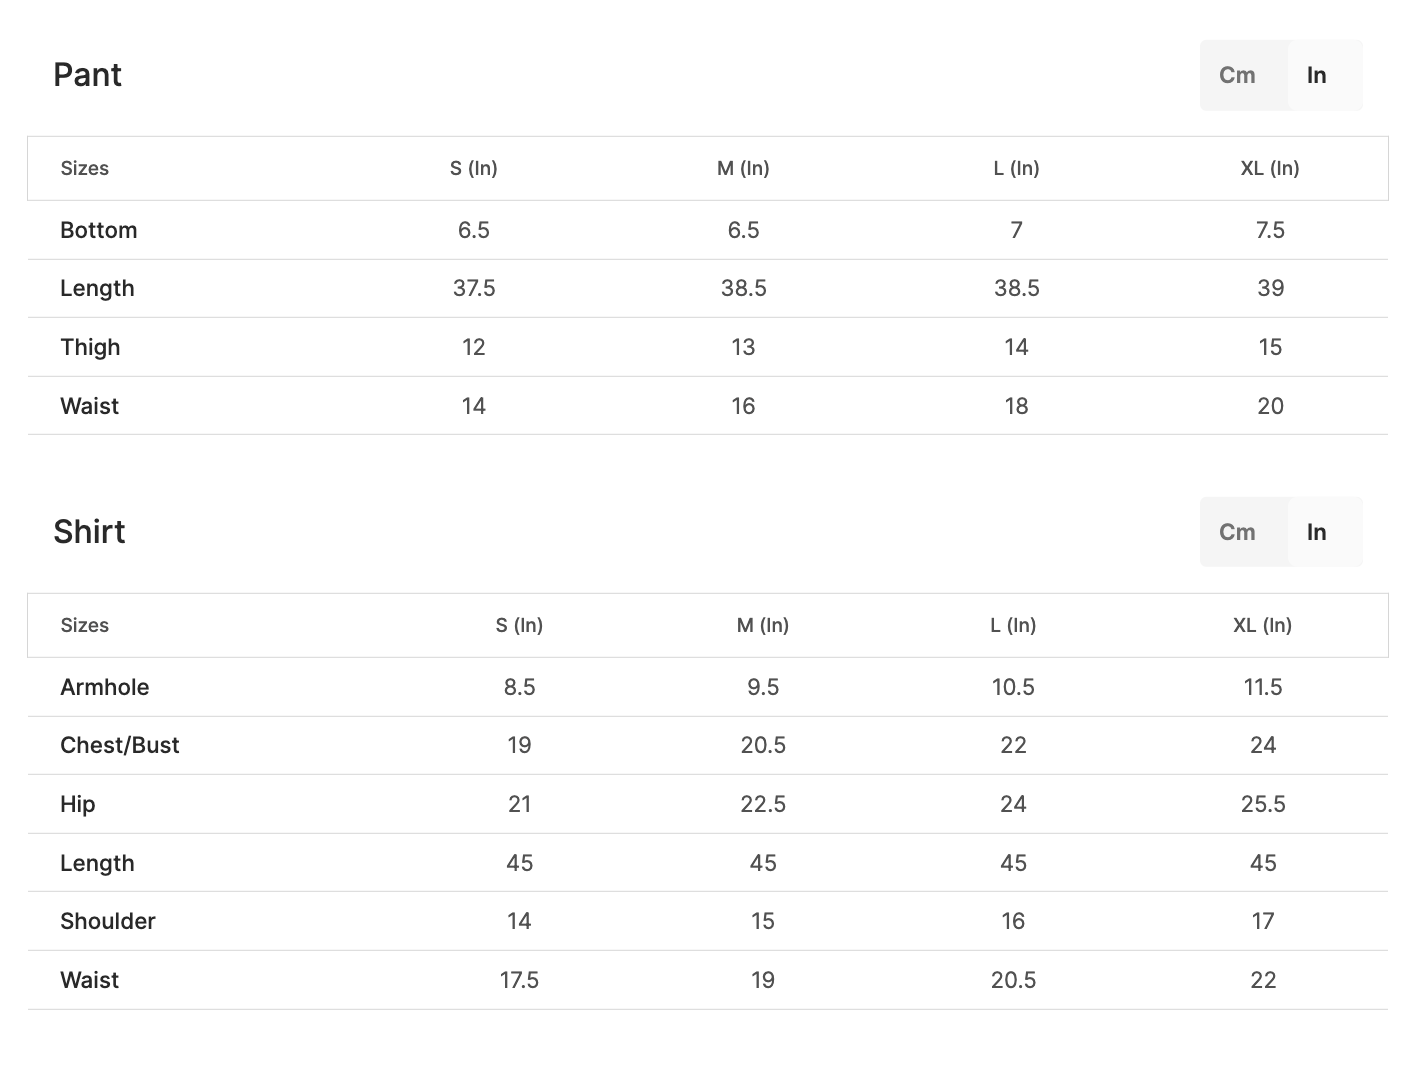Click the 11.5 armhole value for XL

point(1263,687)
